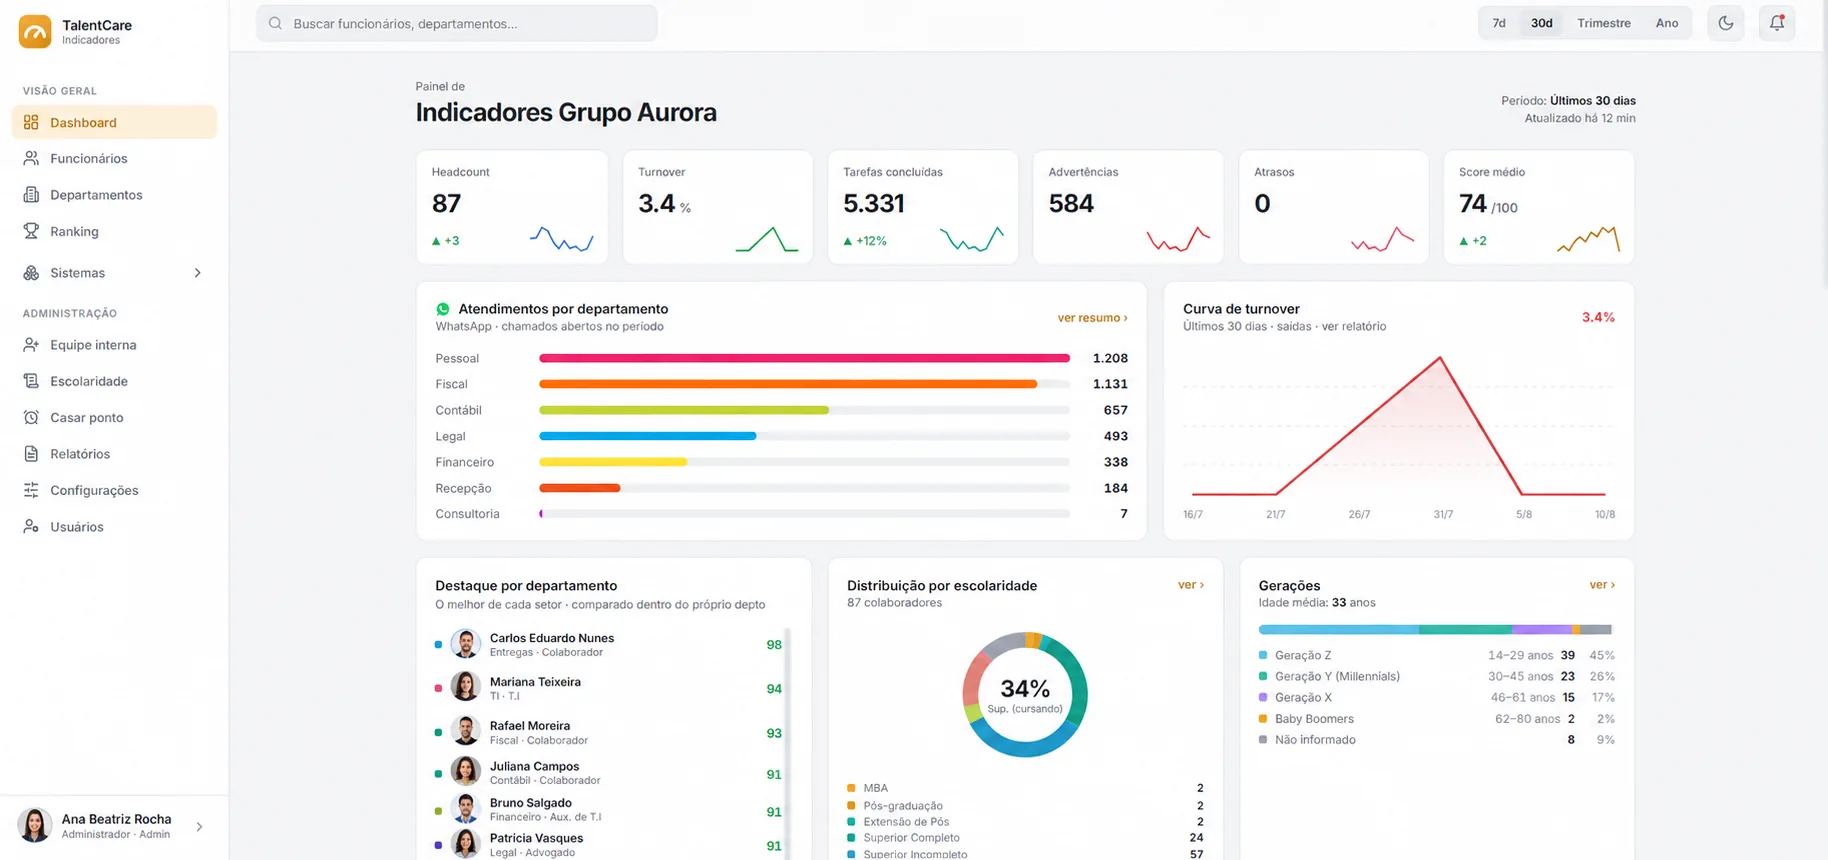Click the Configurações sliders icon
Image resolution: width=1828 pixels, height=860 pixels.
31,490
